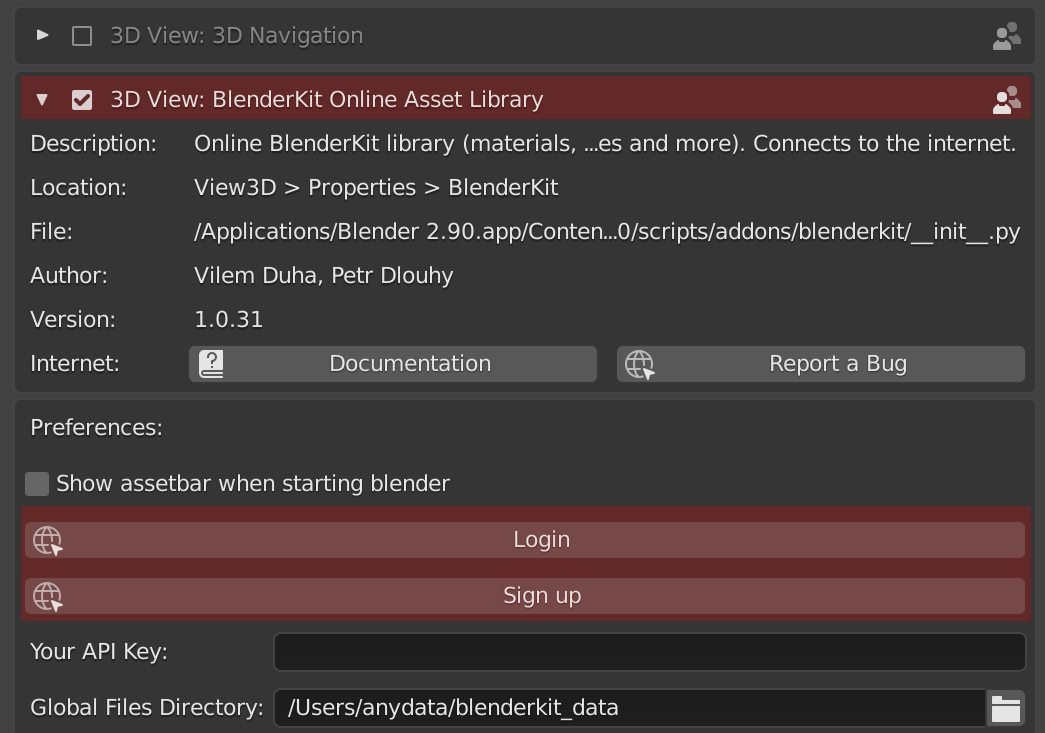
Task: Expand the 3D Navigation add-on details
Action: pos(42,35)
